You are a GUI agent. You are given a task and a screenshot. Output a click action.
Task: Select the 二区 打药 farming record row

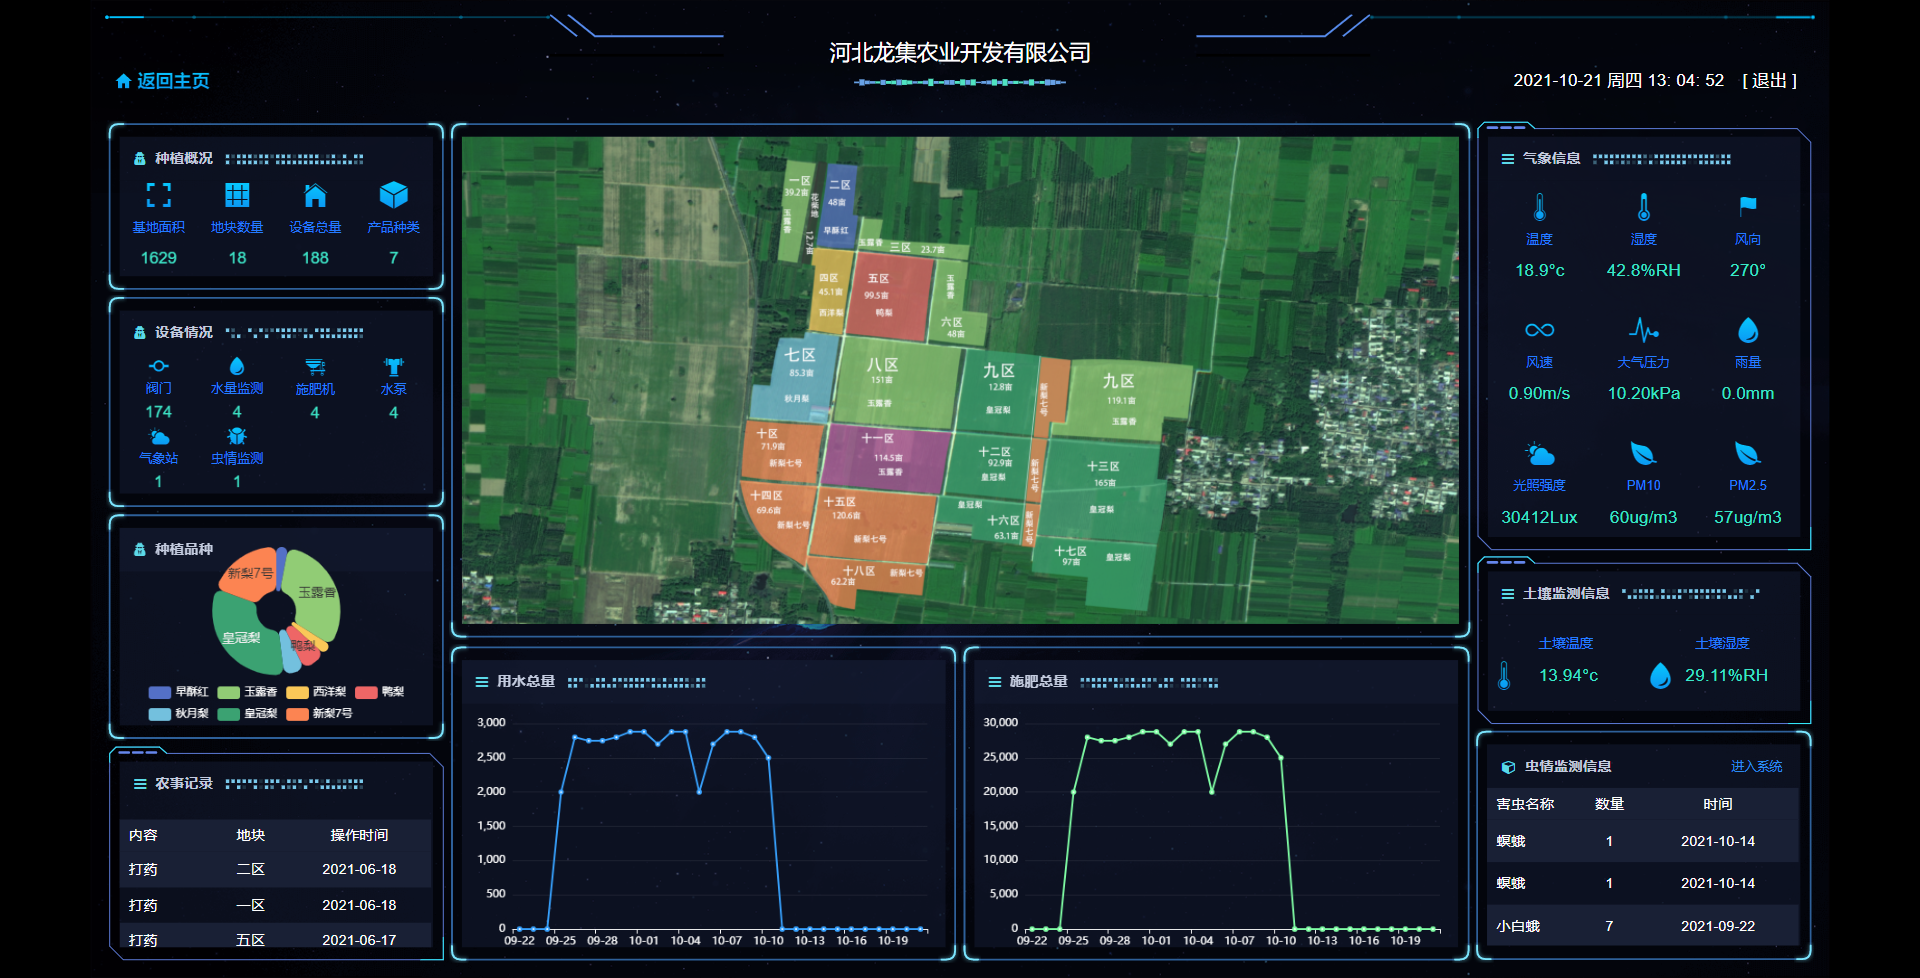[270, 869]
